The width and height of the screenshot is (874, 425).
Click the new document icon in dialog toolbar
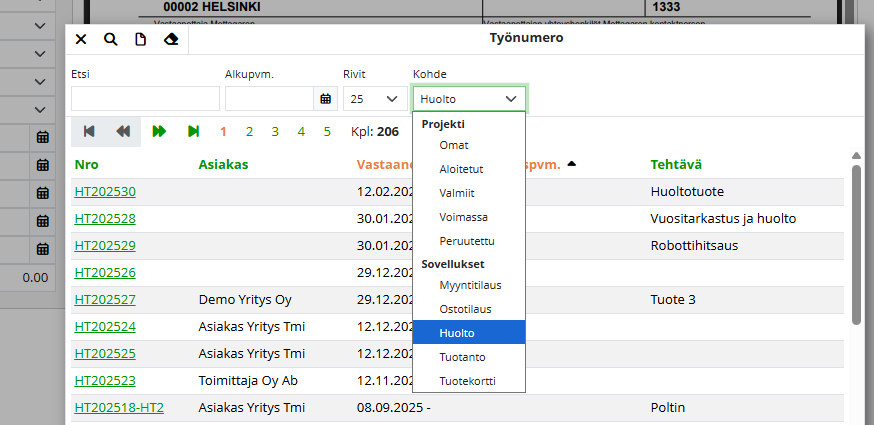tap(140, 39)
